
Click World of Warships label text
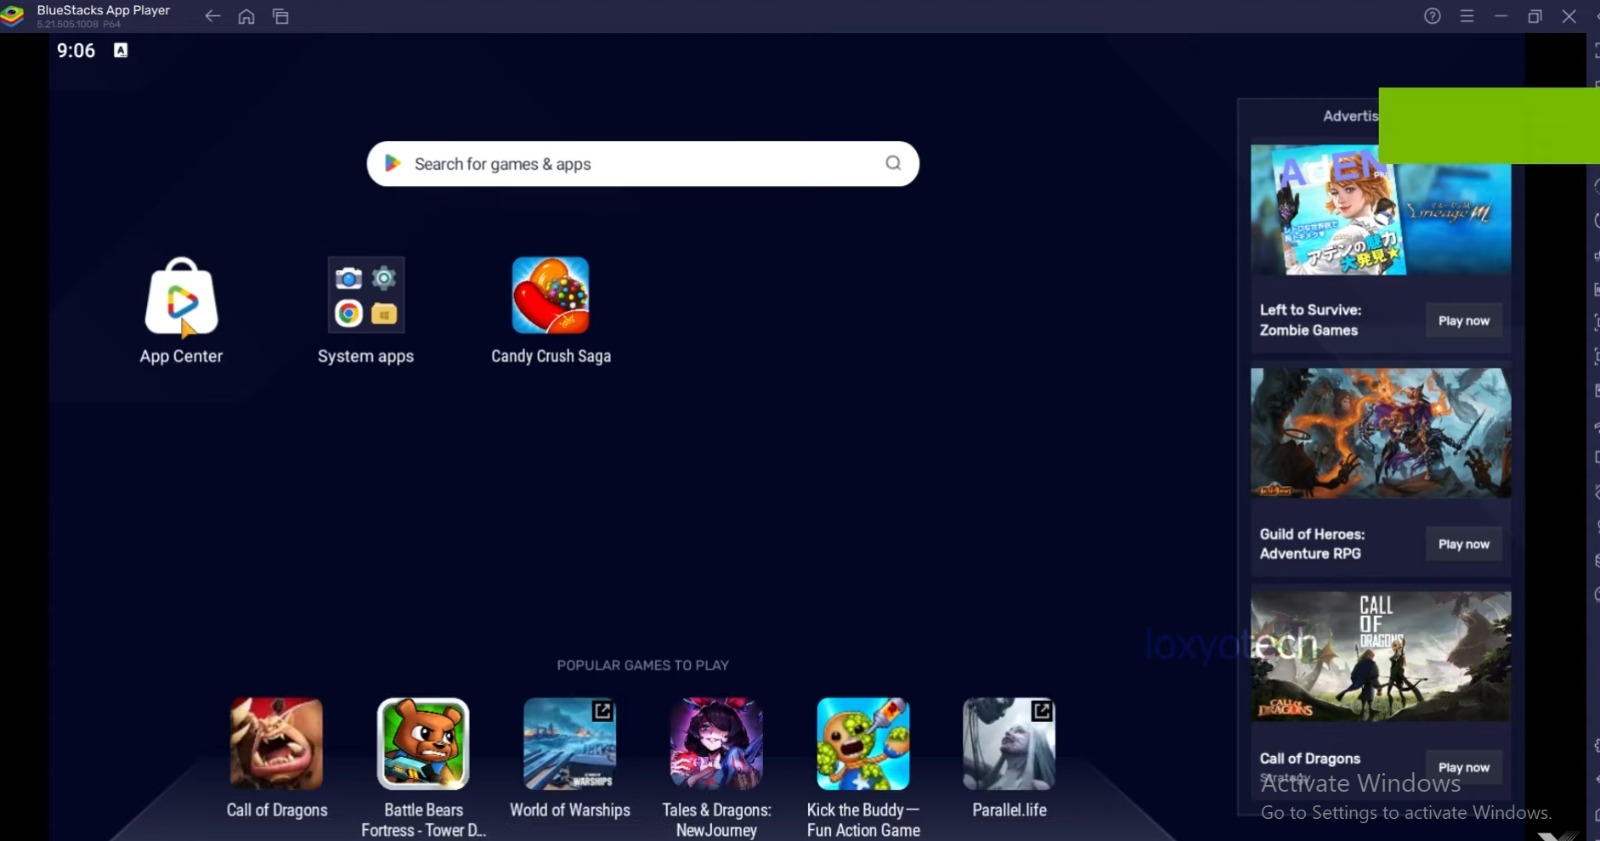570,810
